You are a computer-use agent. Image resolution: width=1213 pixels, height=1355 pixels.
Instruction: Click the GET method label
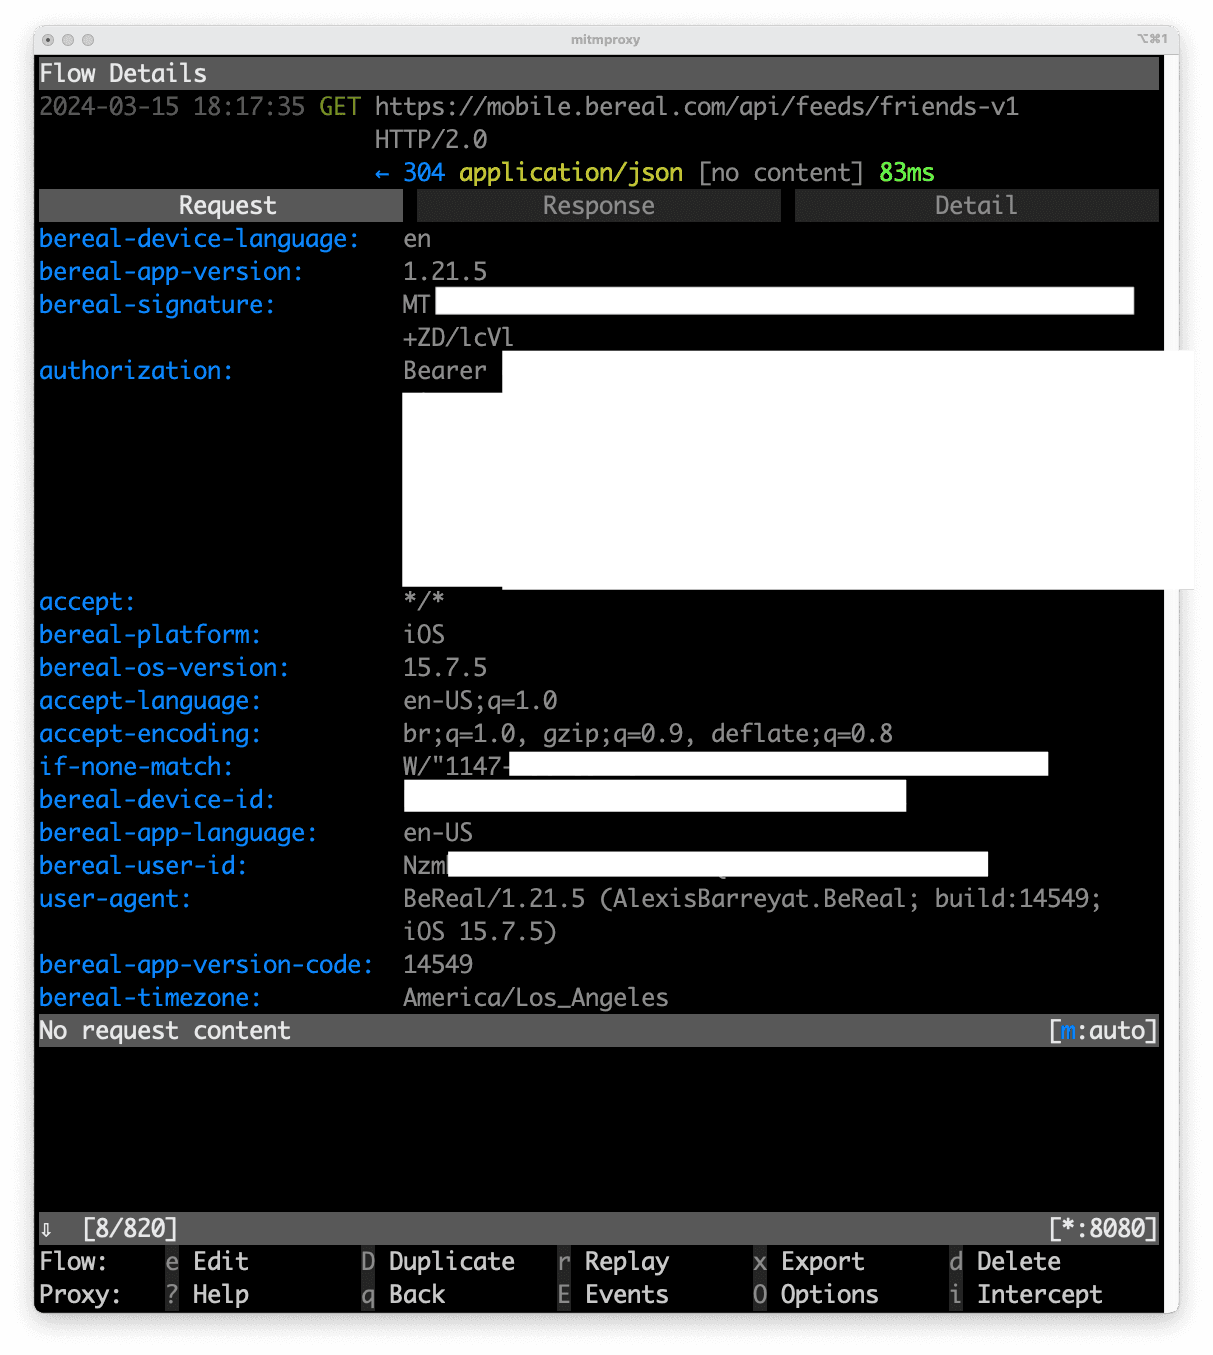point(340,106)
